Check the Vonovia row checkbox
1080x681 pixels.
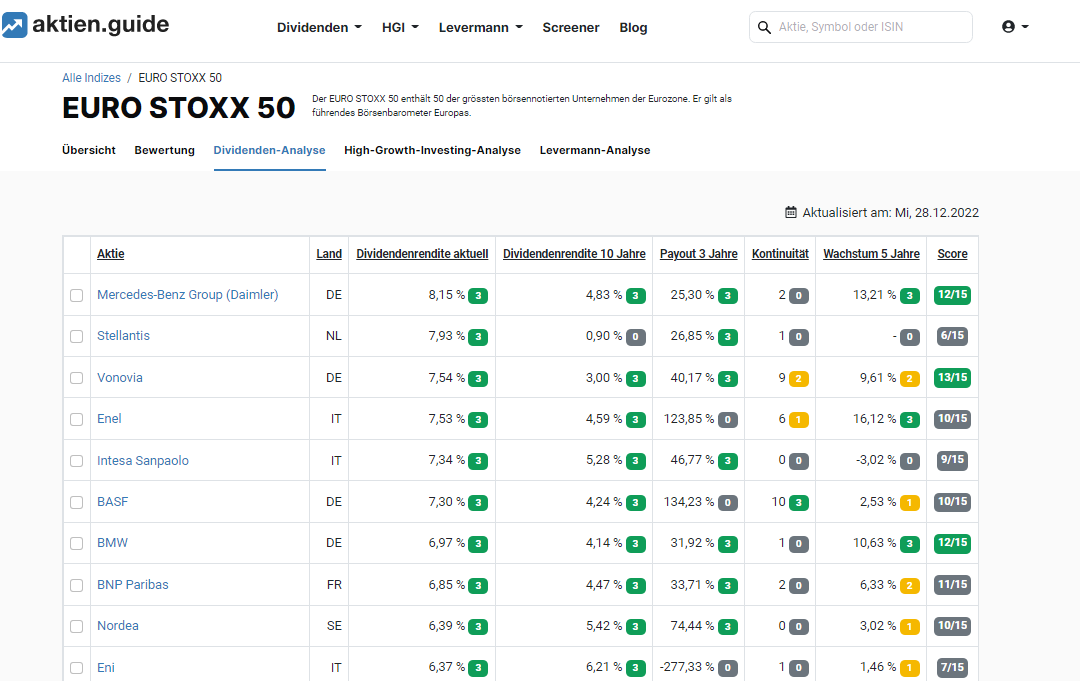coord(76,378)
